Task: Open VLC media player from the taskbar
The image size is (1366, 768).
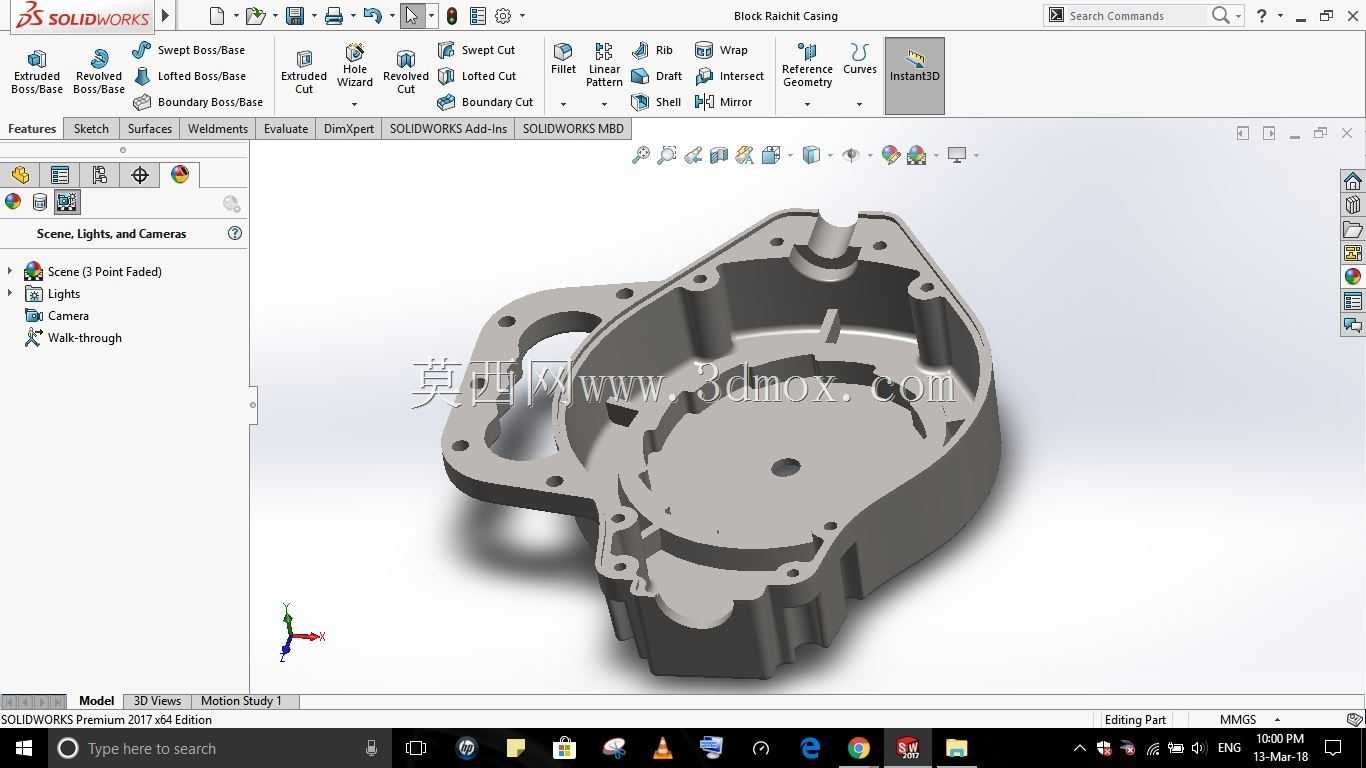Action: (663, 748)
